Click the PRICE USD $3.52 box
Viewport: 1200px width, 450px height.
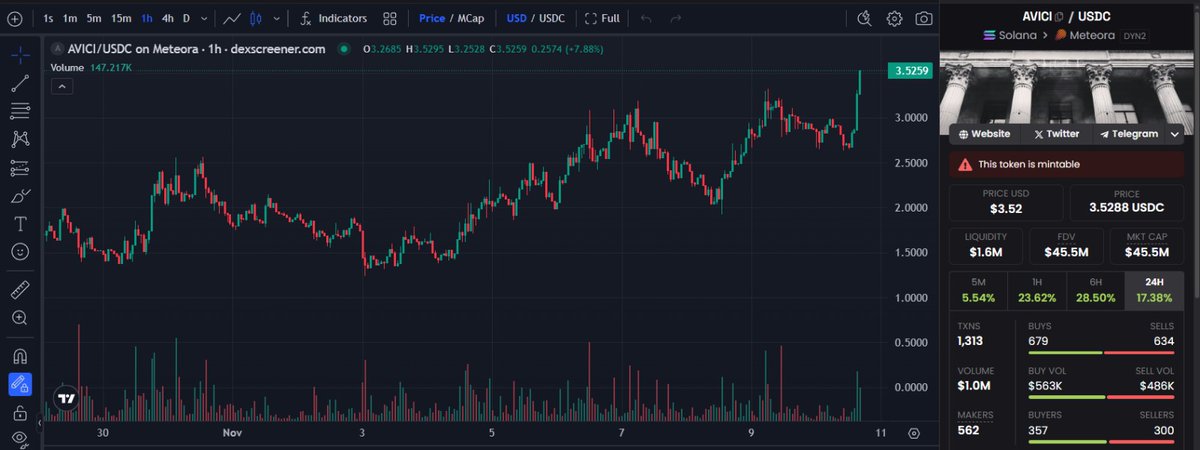(1006, 202)
